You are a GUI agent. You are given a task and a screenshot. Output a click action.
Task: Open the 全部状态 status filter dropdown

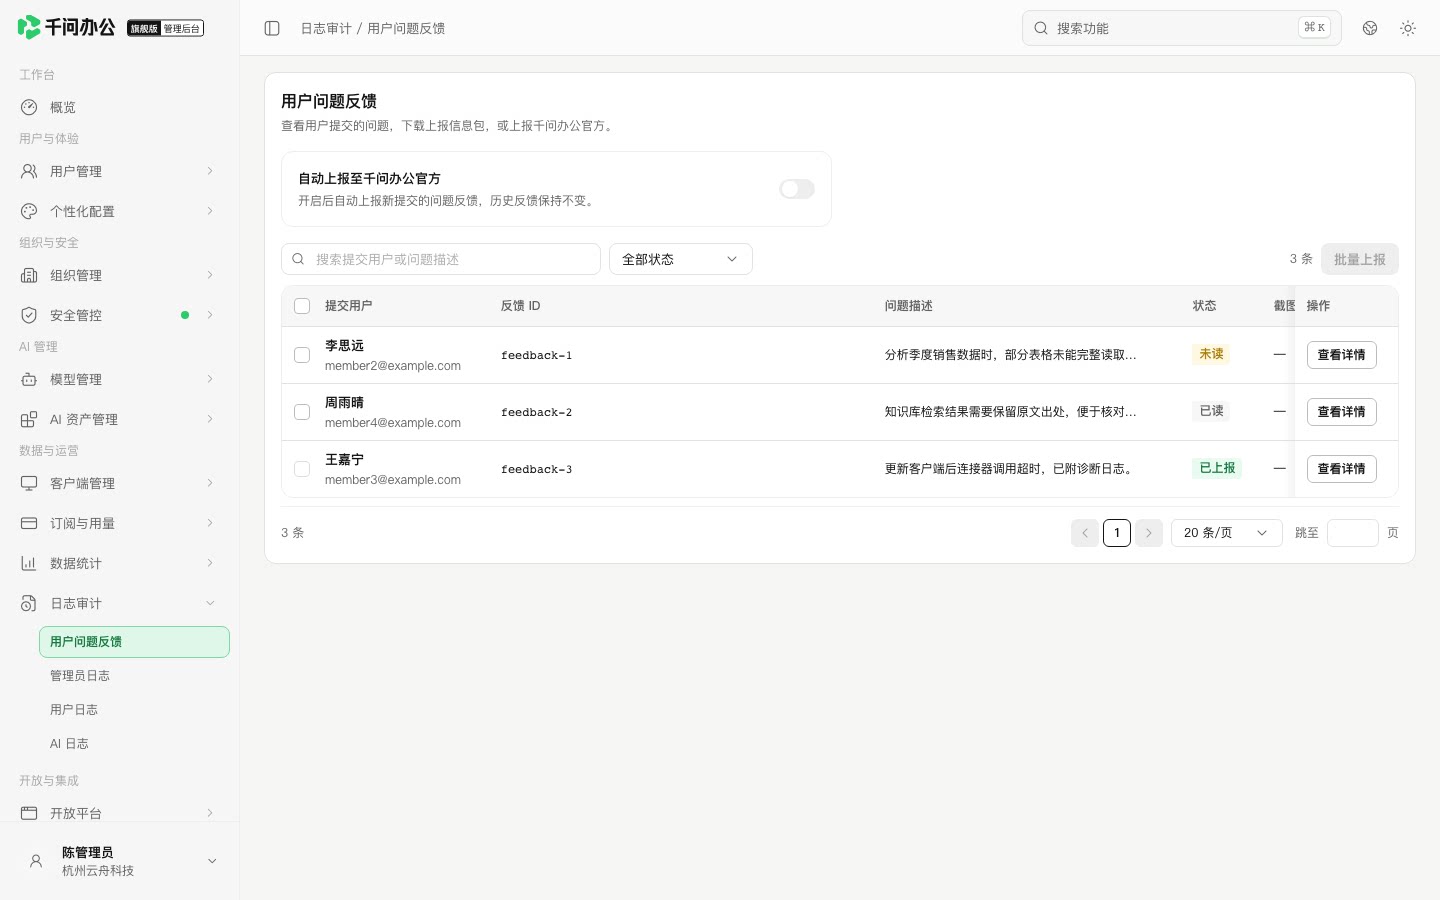point(681,259)
